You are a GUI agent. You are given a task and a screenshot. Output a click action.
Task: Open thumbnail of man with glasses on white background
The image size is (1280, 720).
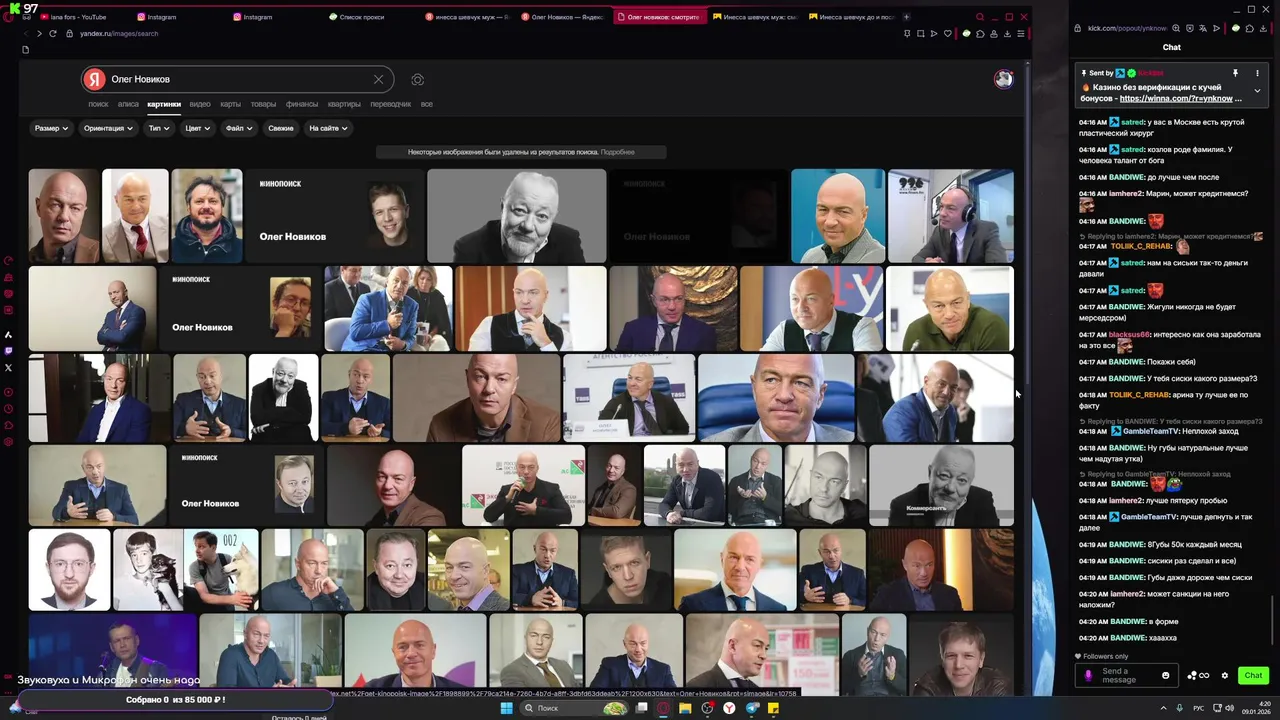69,570
